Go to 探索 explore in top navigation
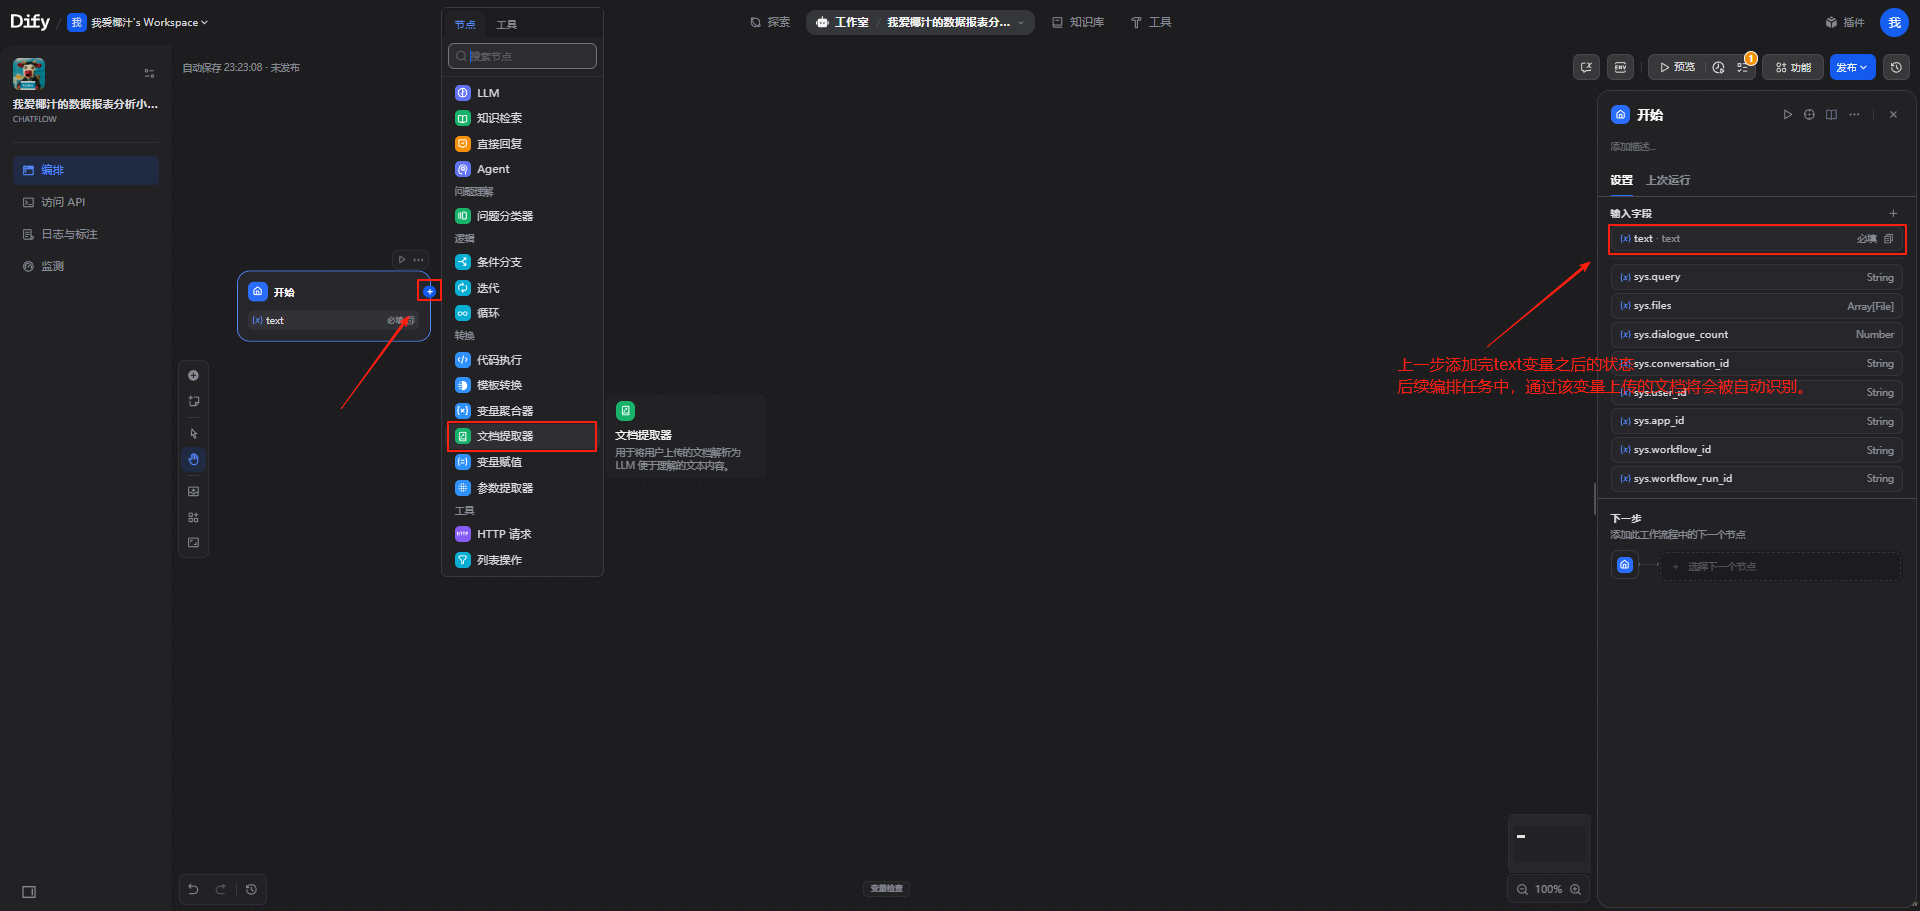Image resolution: width=1920 pixels, height=911 pixels. click(770, 22)
